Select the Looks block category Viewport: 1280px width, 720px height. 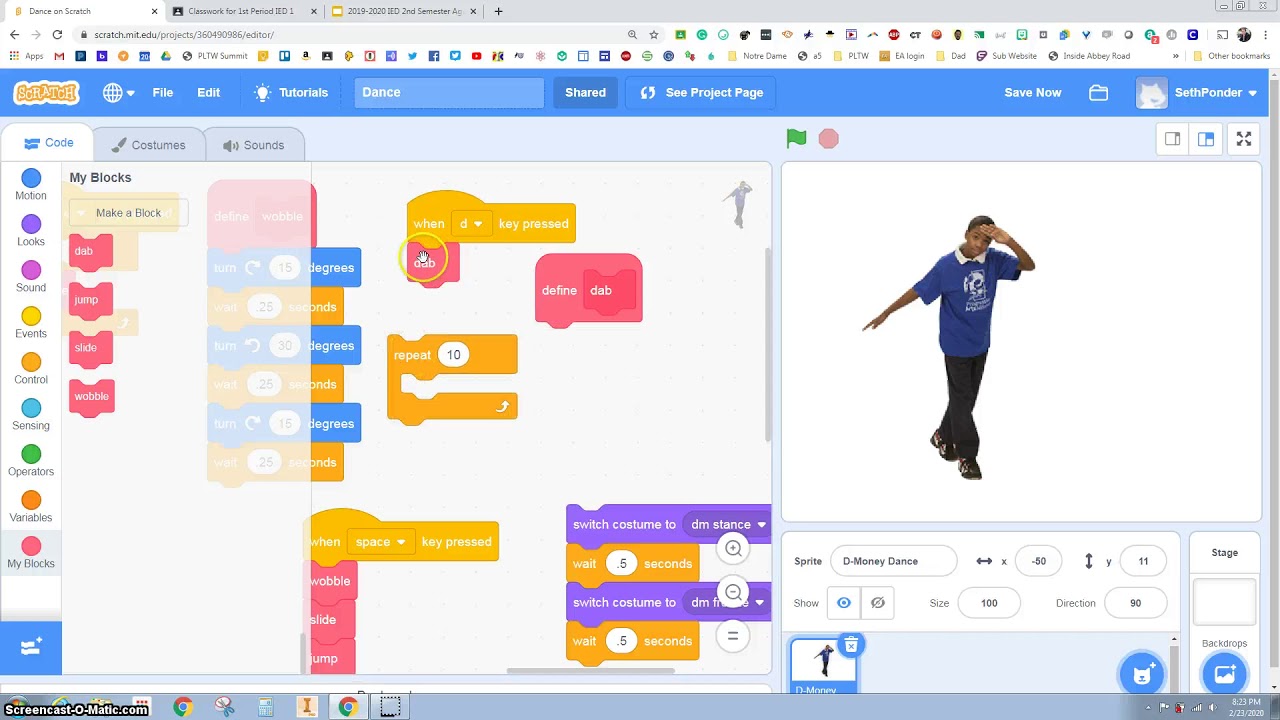point(31,231)
